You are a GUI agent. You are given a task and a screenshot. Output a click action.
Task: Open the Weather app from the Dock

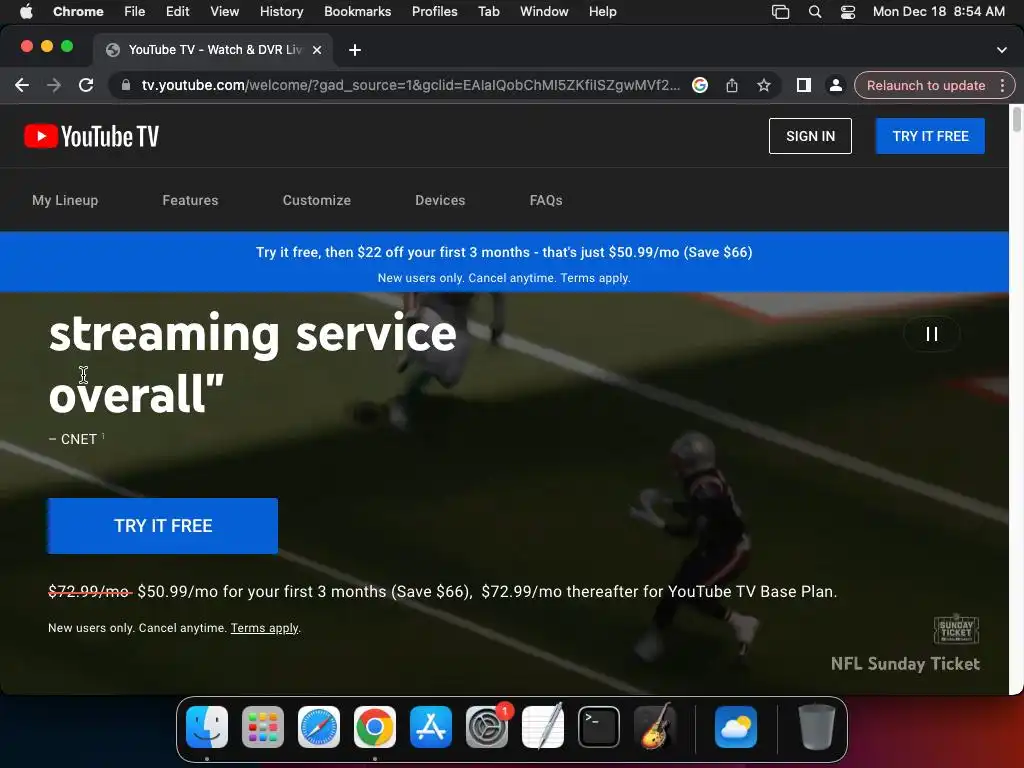pos(735,727)
